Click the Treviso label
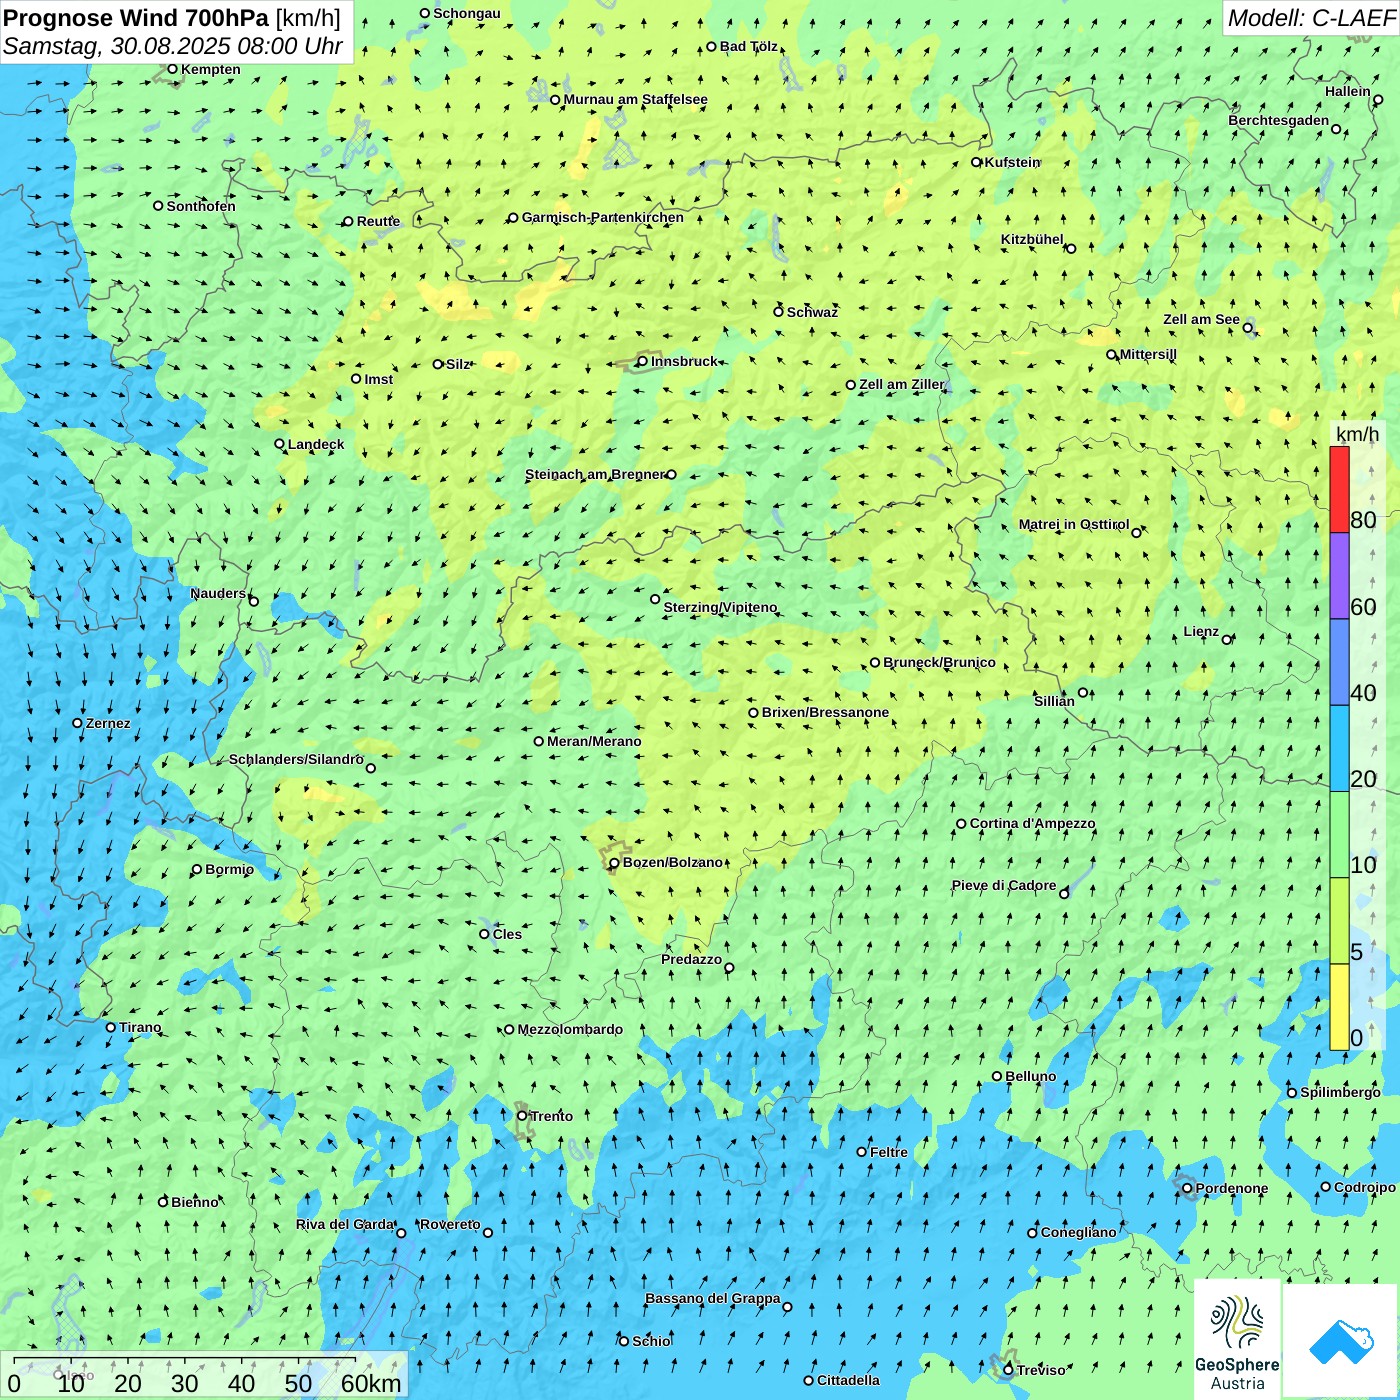Screen dimensions: 1400x1400 pos(1040,1370)
